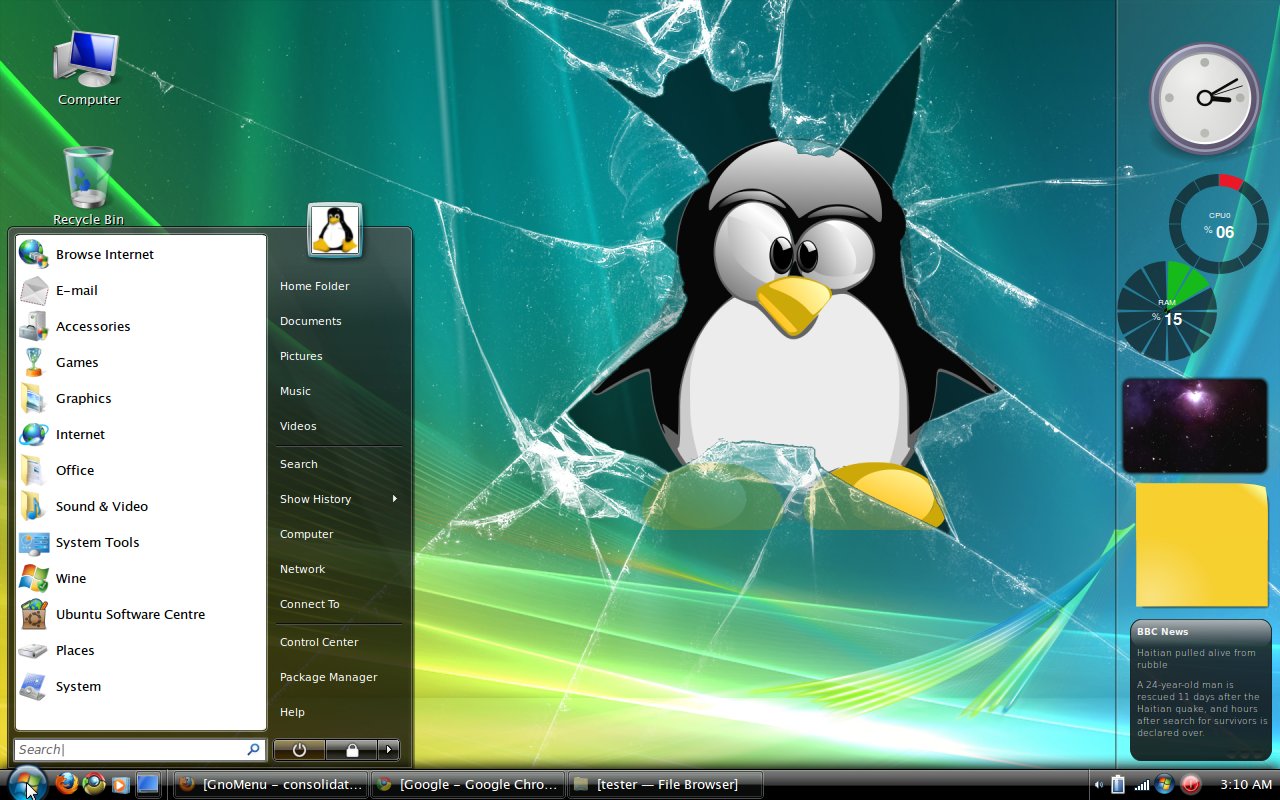
Task: Open the Sound & Video category
Action: (141, 506)
